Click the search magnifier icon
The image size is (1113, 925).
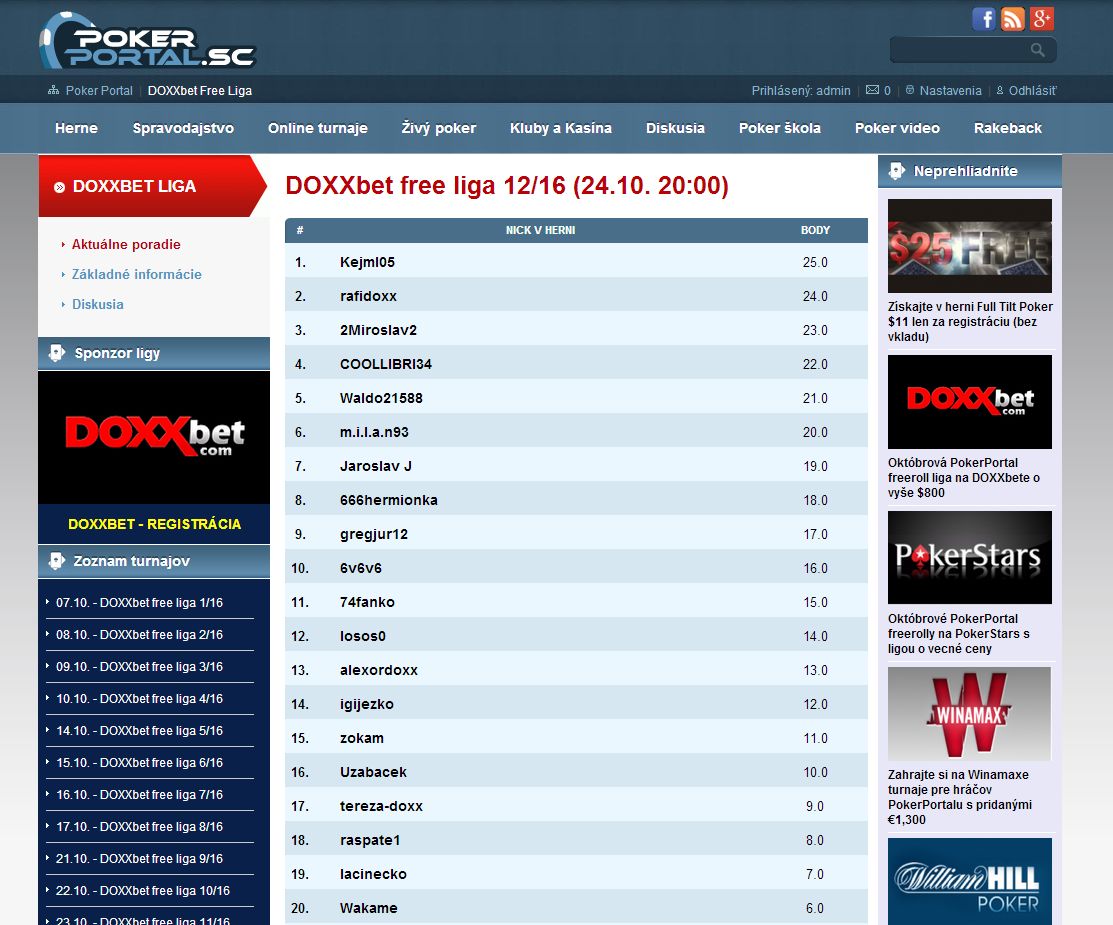(1038, 50)
